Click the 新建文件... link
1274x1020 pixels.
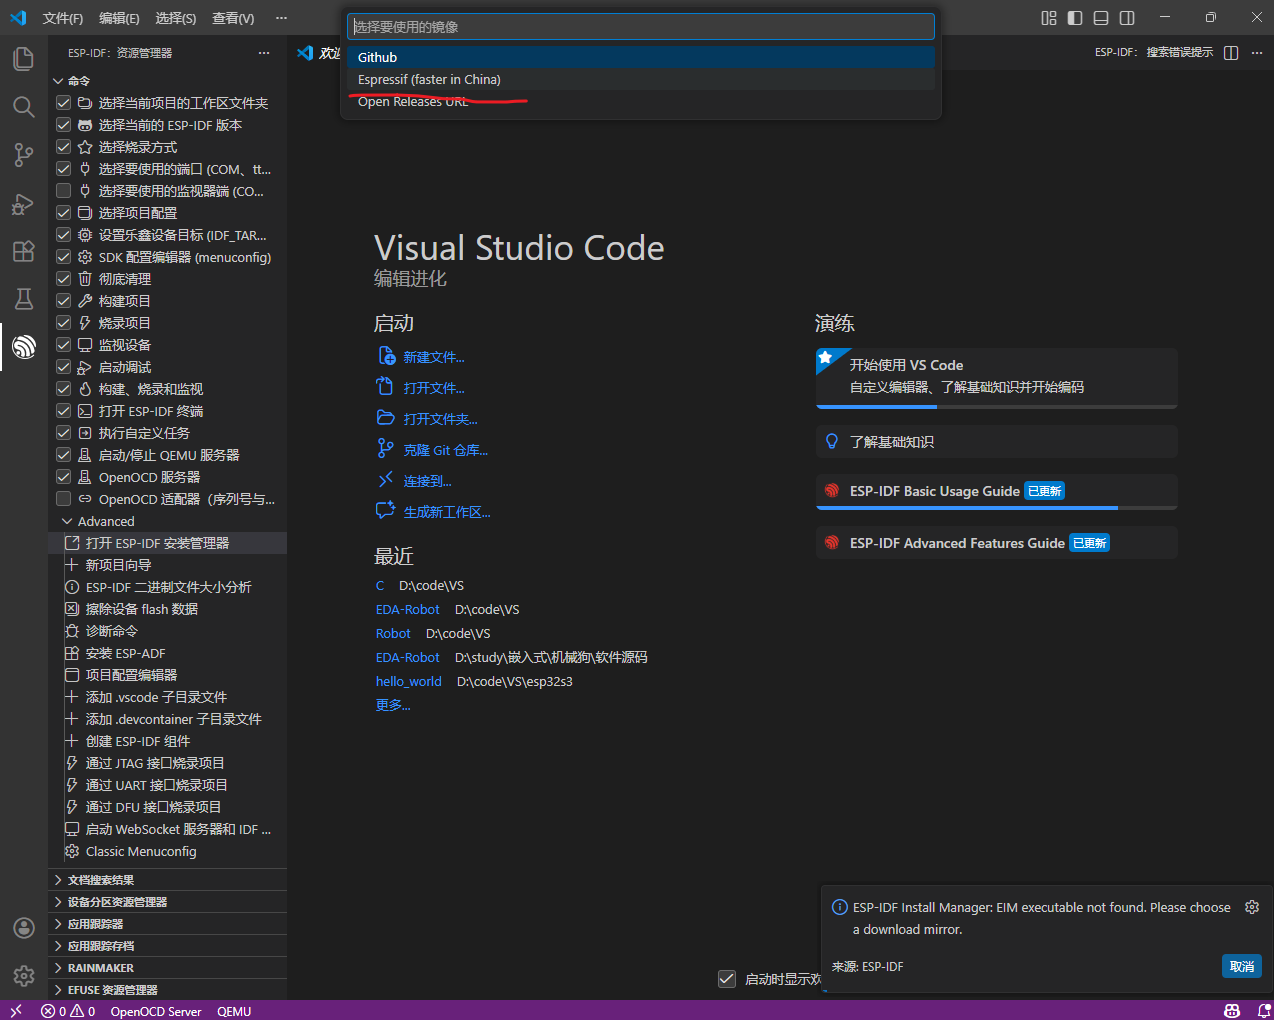(434, 357)
